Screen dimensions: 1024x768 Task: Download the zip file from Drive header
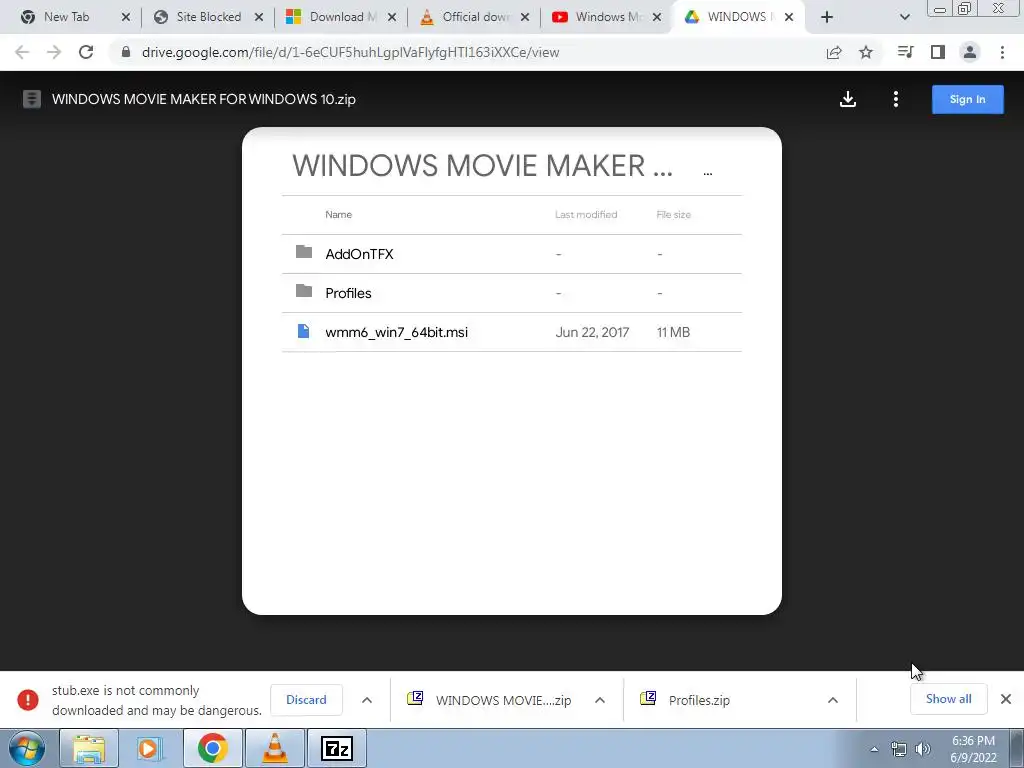848,99
